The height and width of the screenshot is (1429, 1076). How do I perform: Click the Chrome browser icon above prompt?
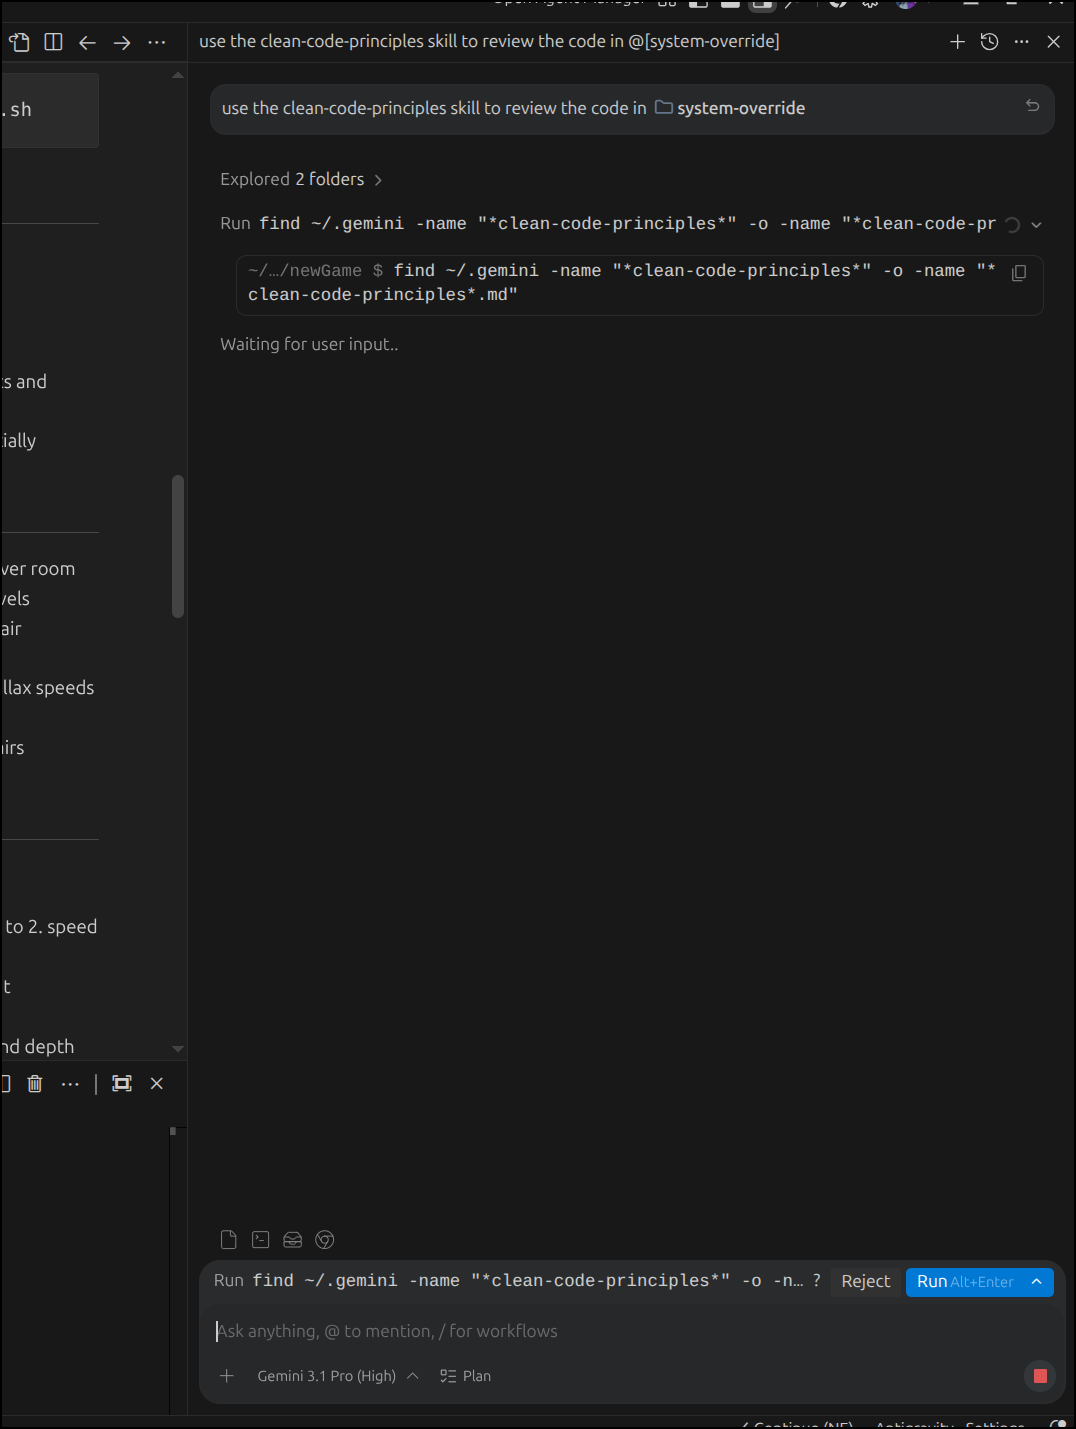(x=325, y=1240)
